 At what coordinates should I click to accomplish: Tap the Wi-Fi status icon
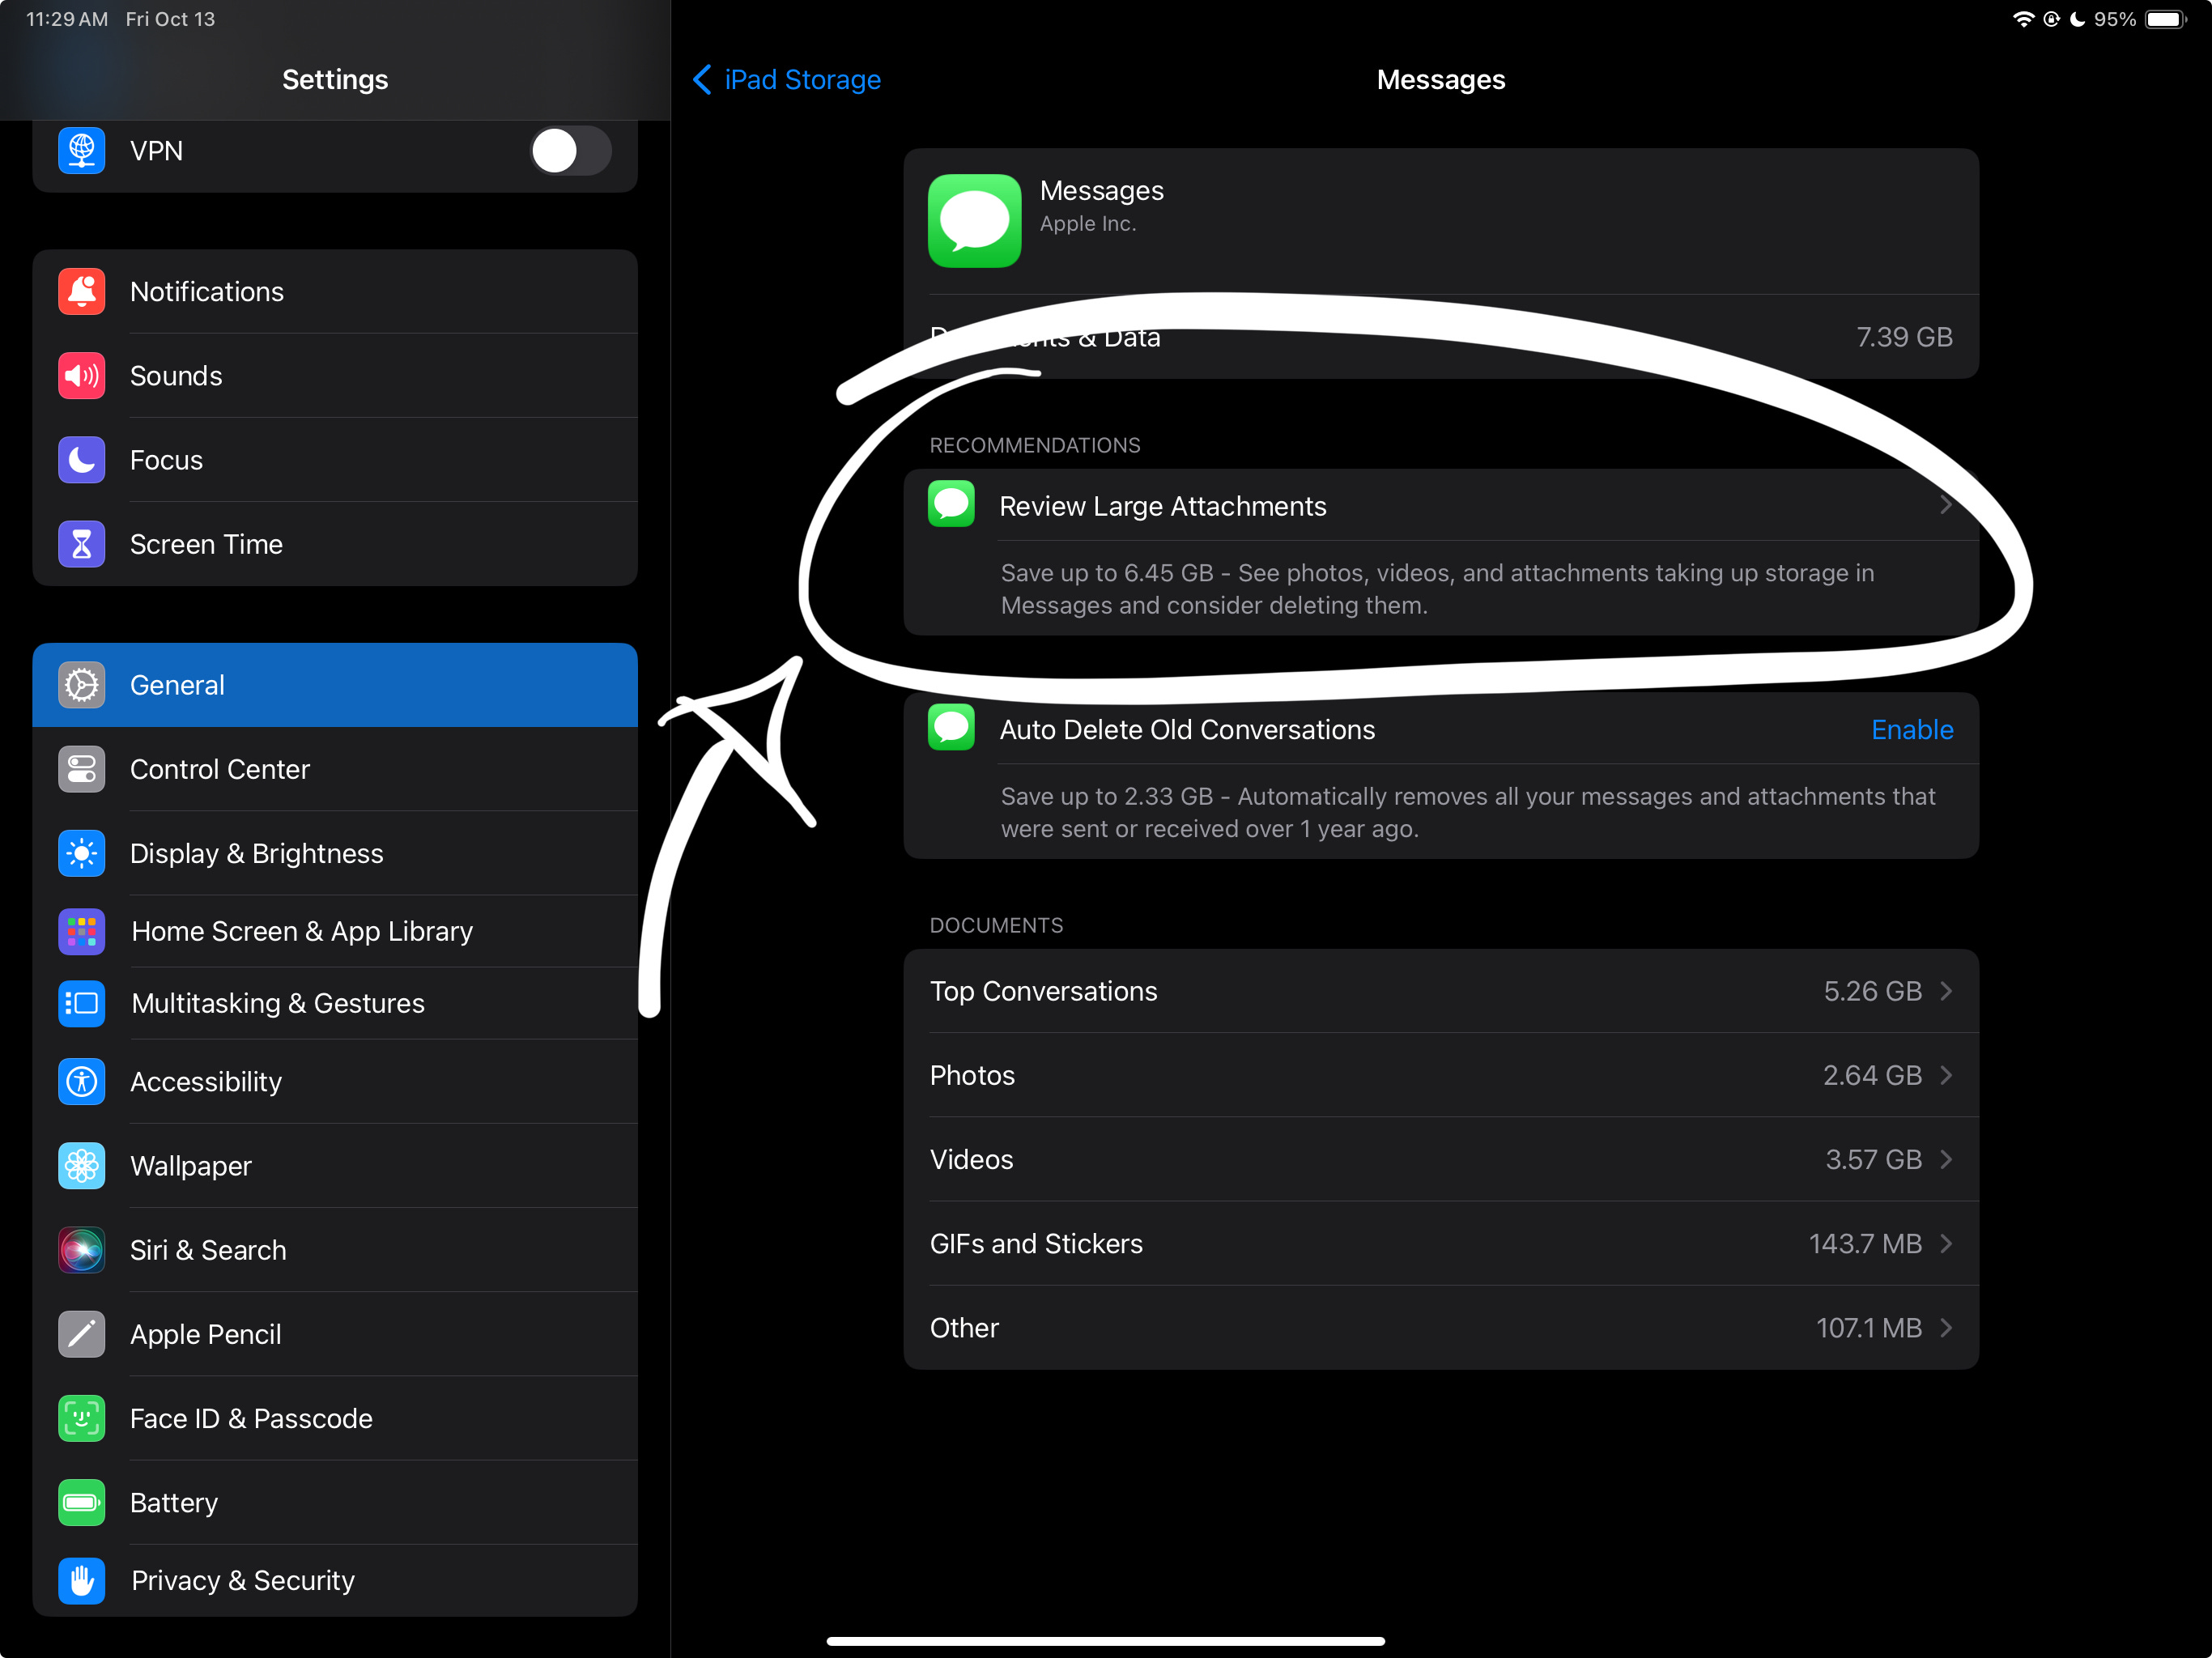click(2023, 19)
